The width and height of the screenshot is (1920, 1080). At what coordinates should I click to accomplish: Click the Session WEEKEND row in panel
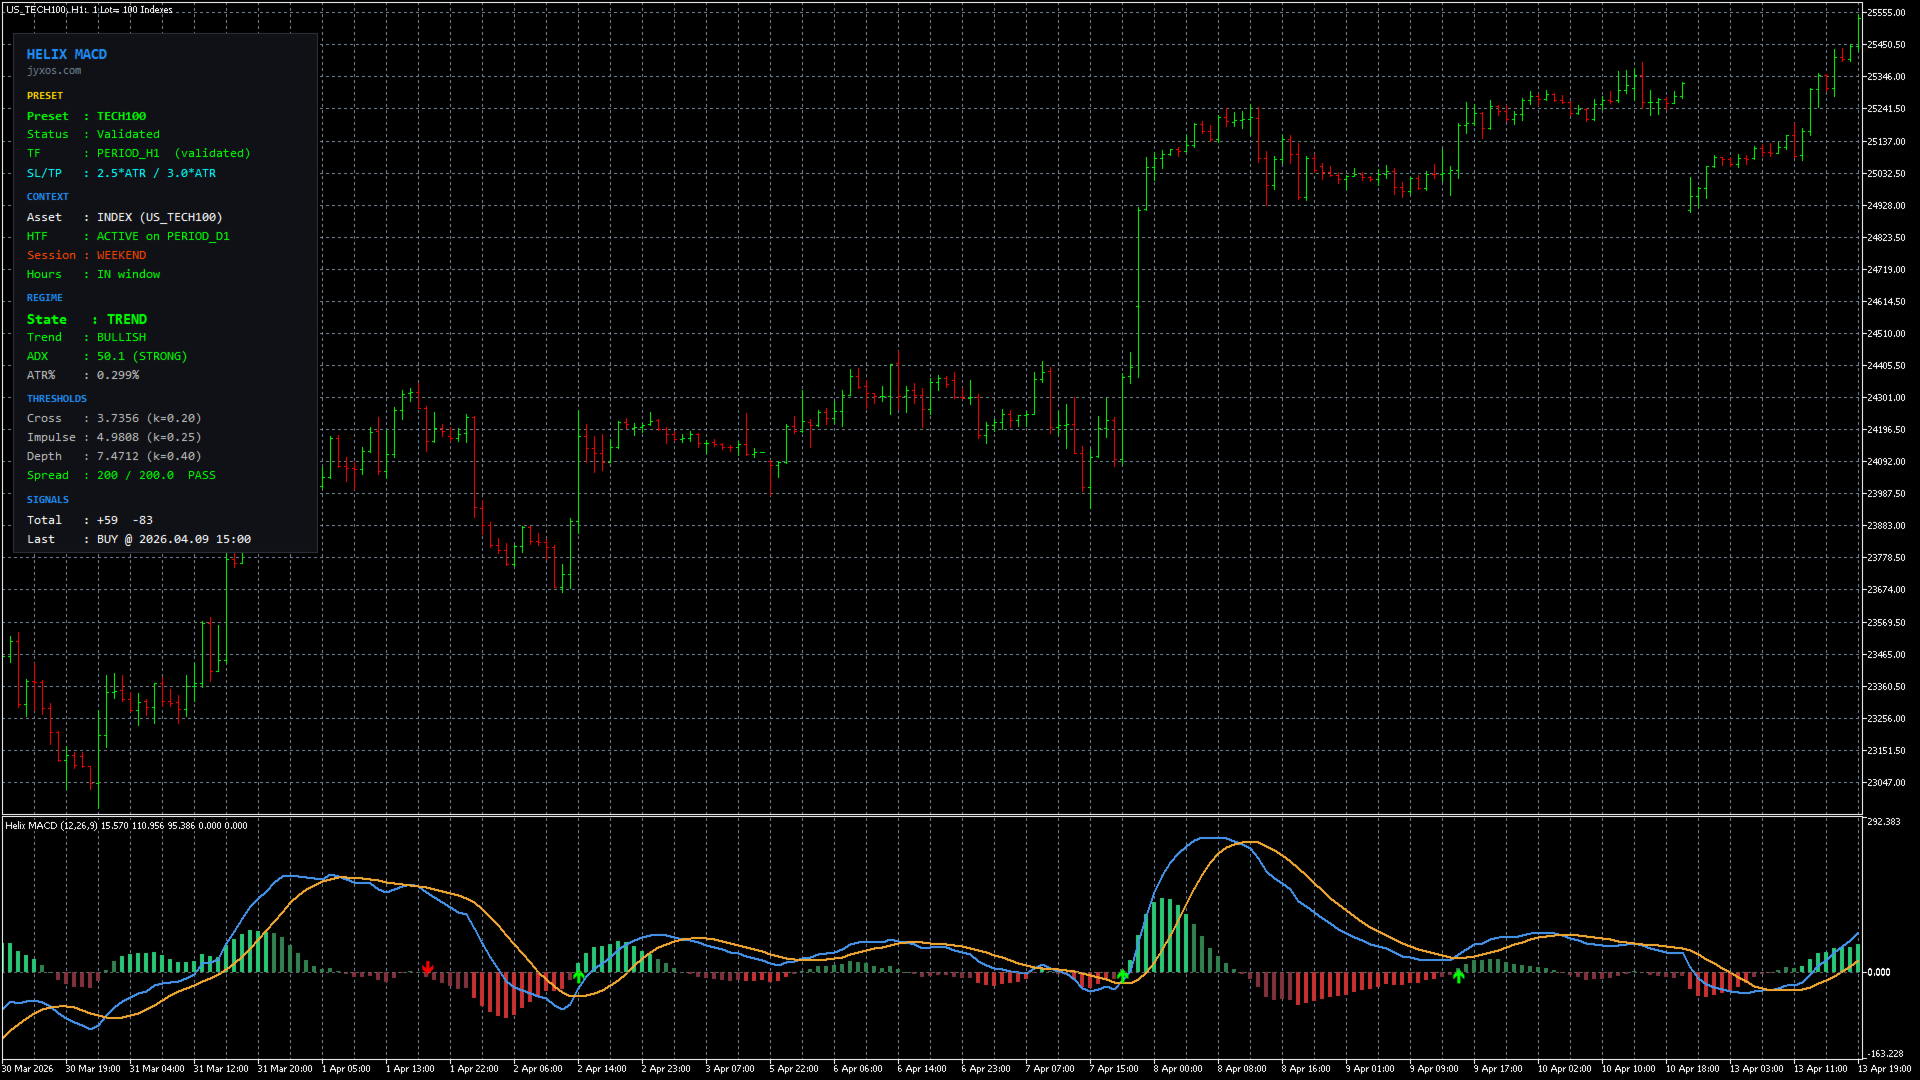pyautogui.click(x=87, y=255)
